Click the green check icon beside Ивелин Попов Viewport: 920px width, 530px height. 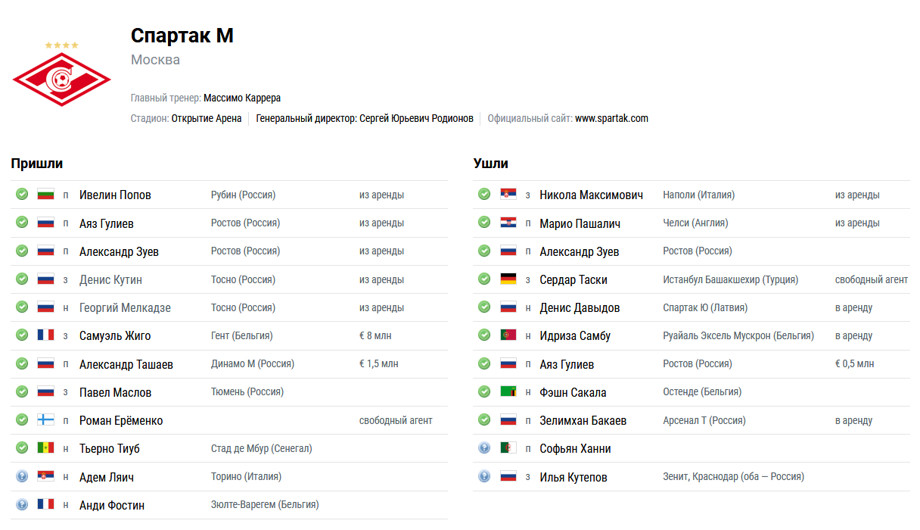coord(22,194)
